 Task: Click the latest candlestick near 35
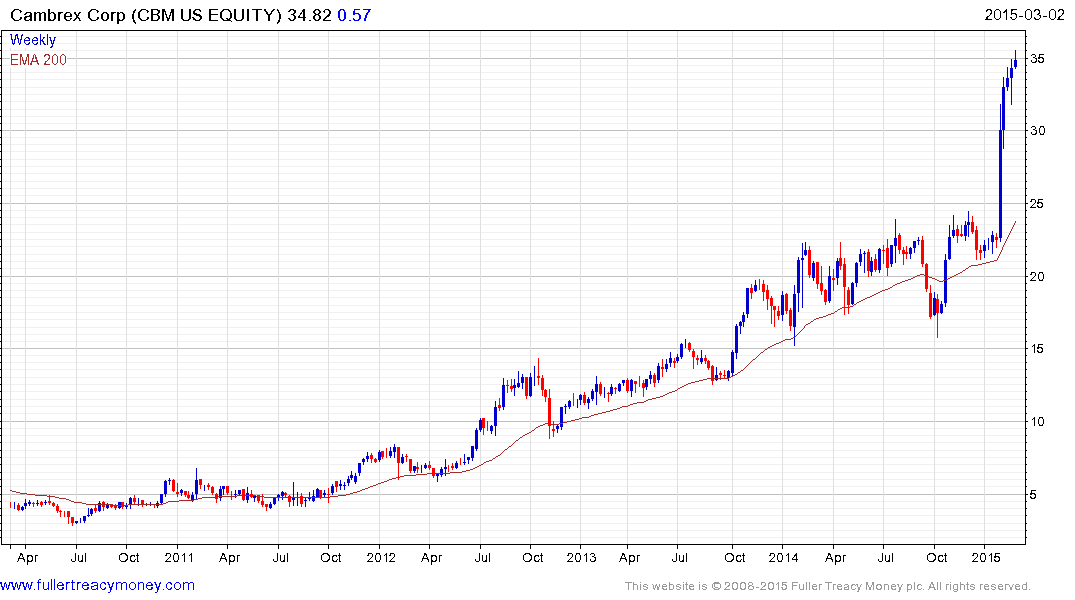(x=1015, y=62)
